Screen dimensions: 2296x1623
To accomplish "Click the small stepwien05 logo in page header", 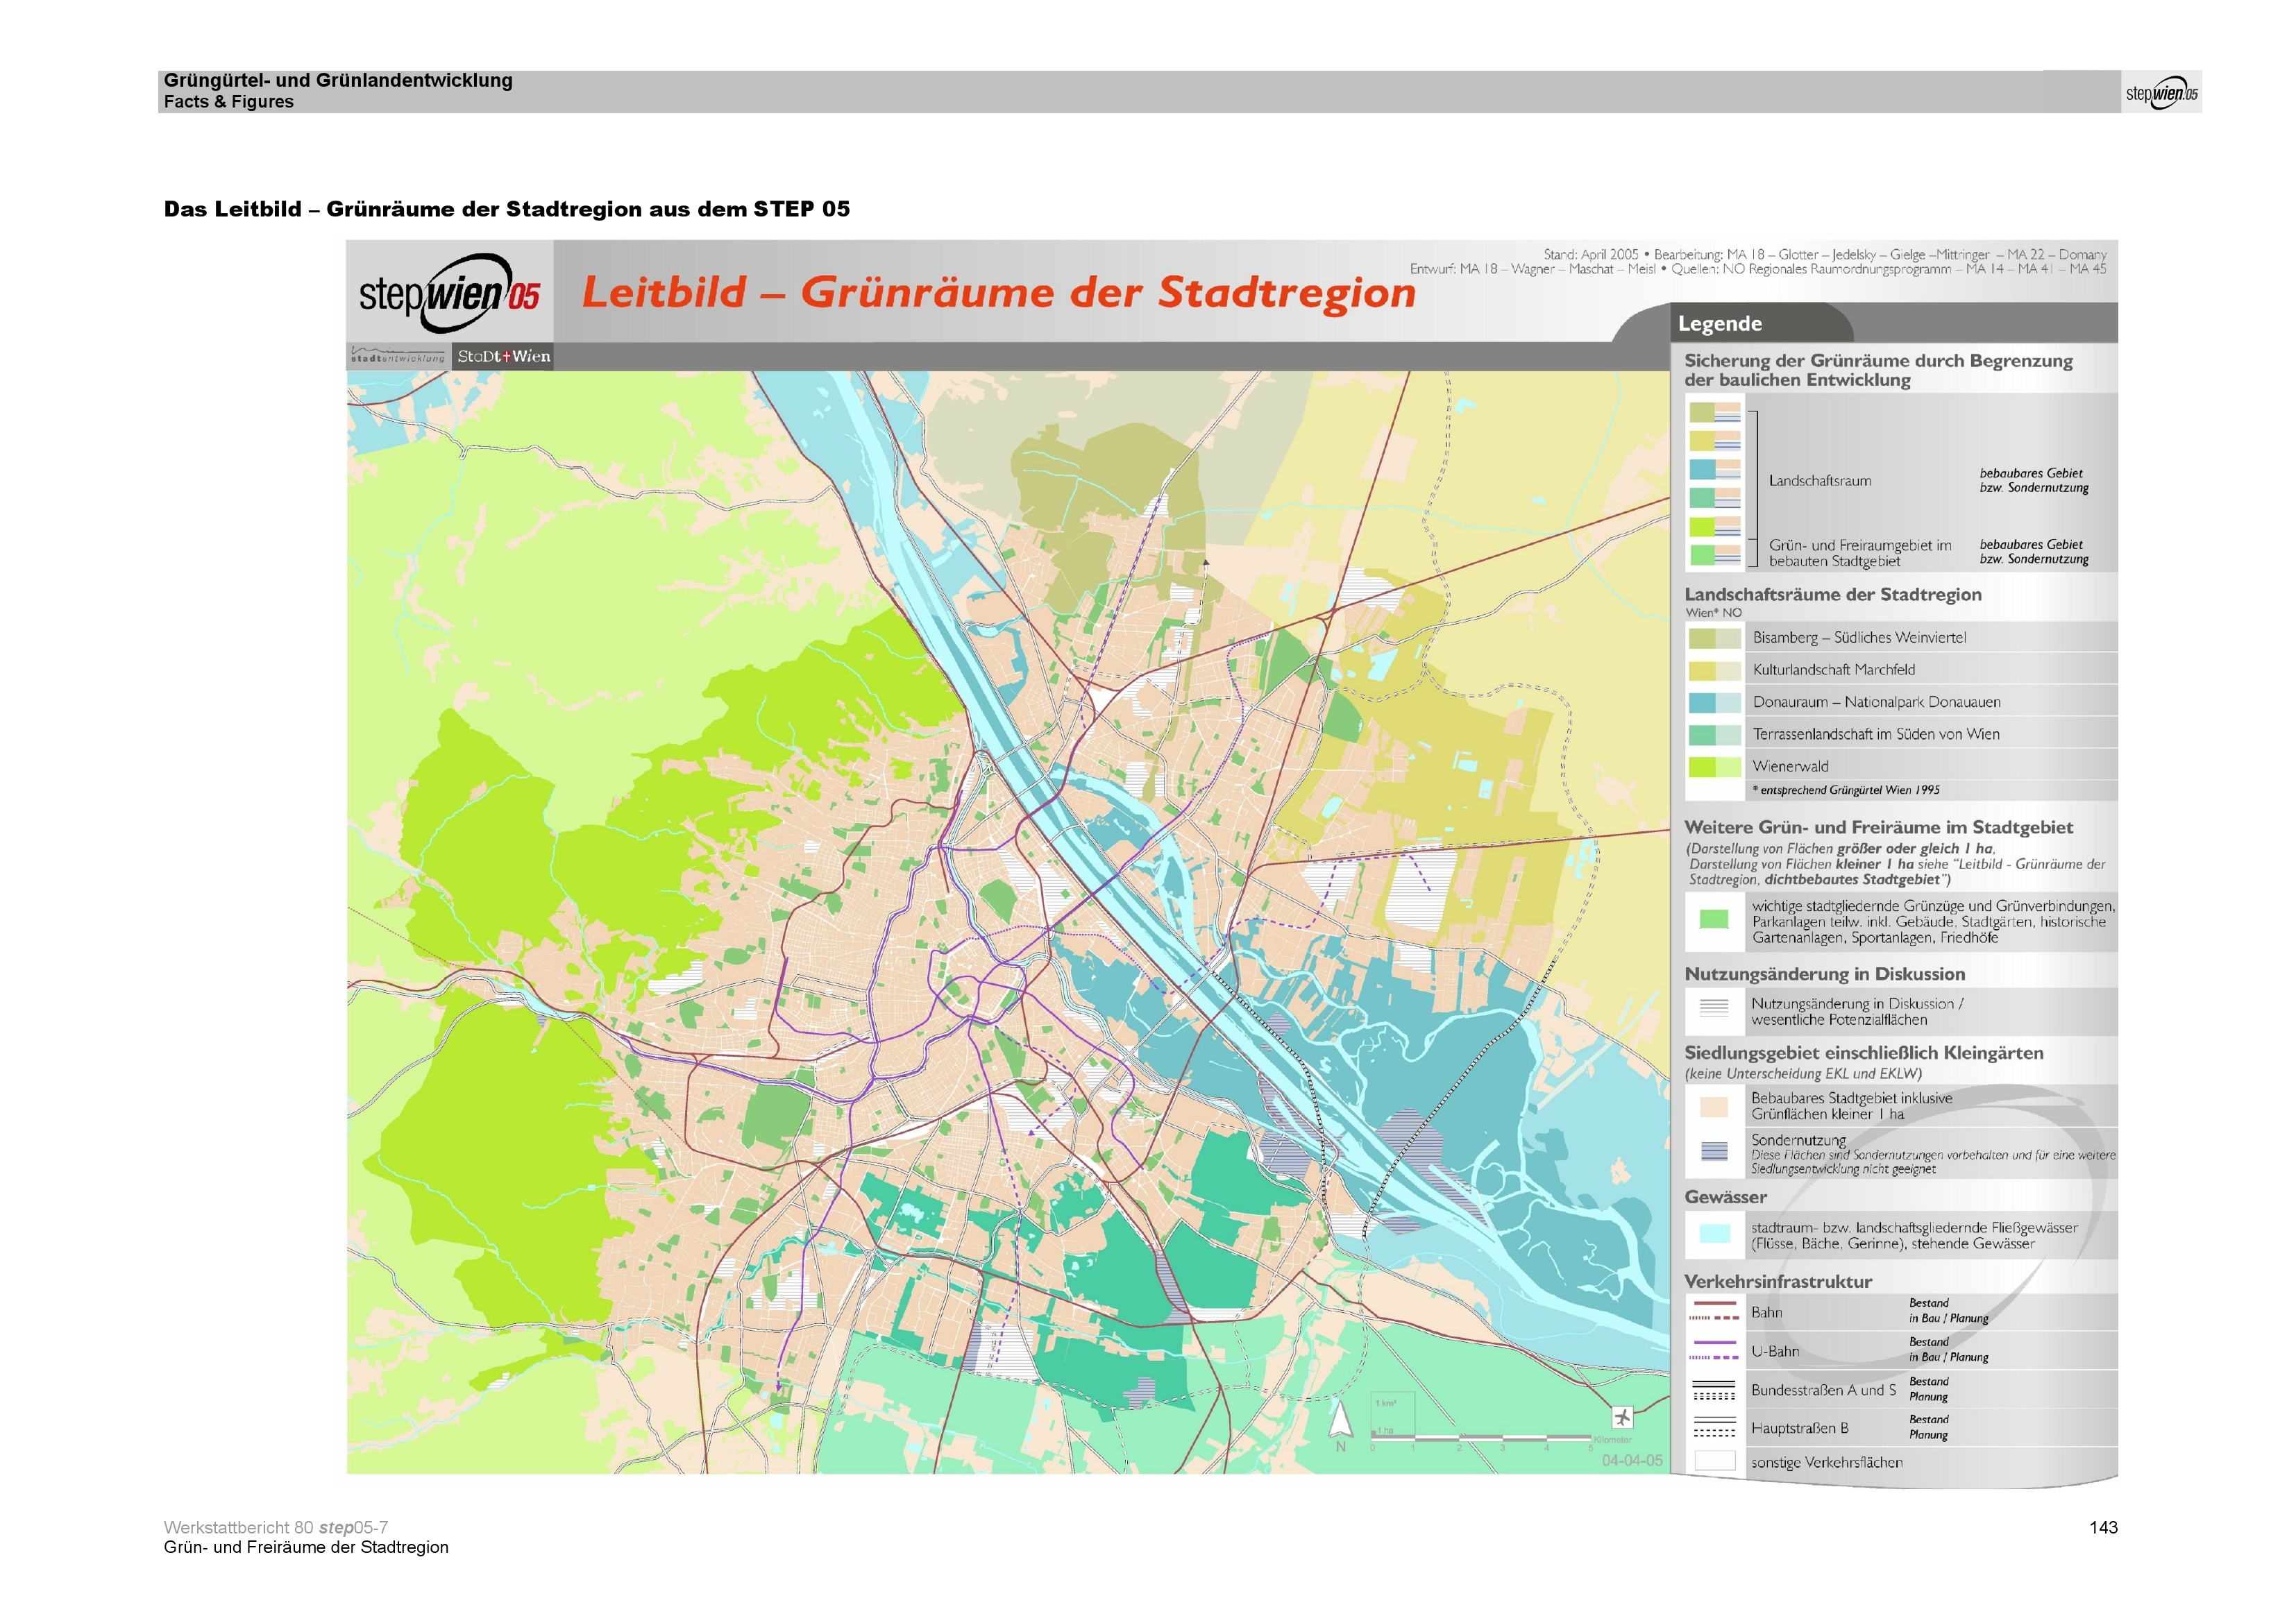I will coord(2161,93).
